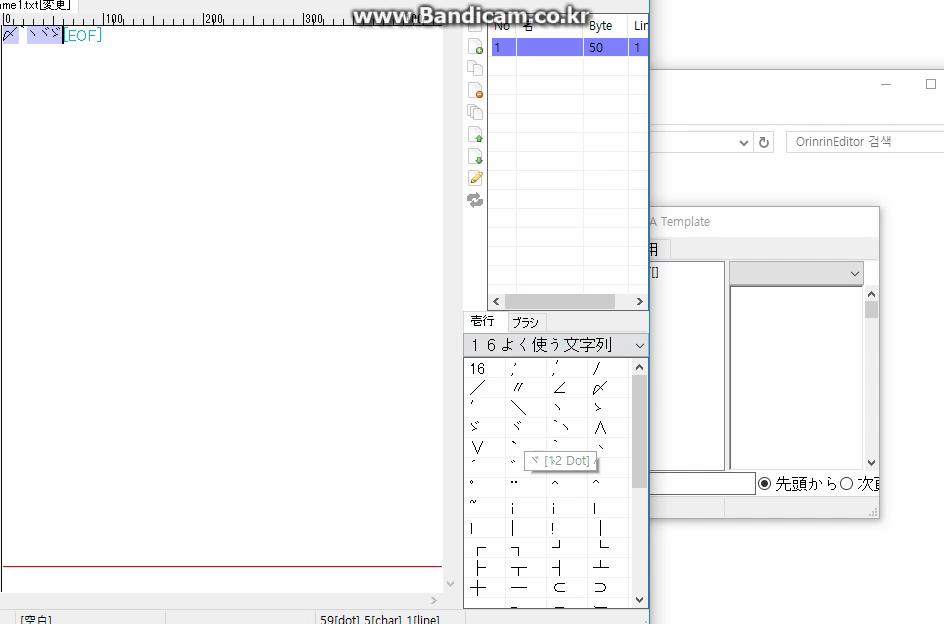Open the Explorer address bar history dropdown

pyautogui.click(x=743, y=142)
